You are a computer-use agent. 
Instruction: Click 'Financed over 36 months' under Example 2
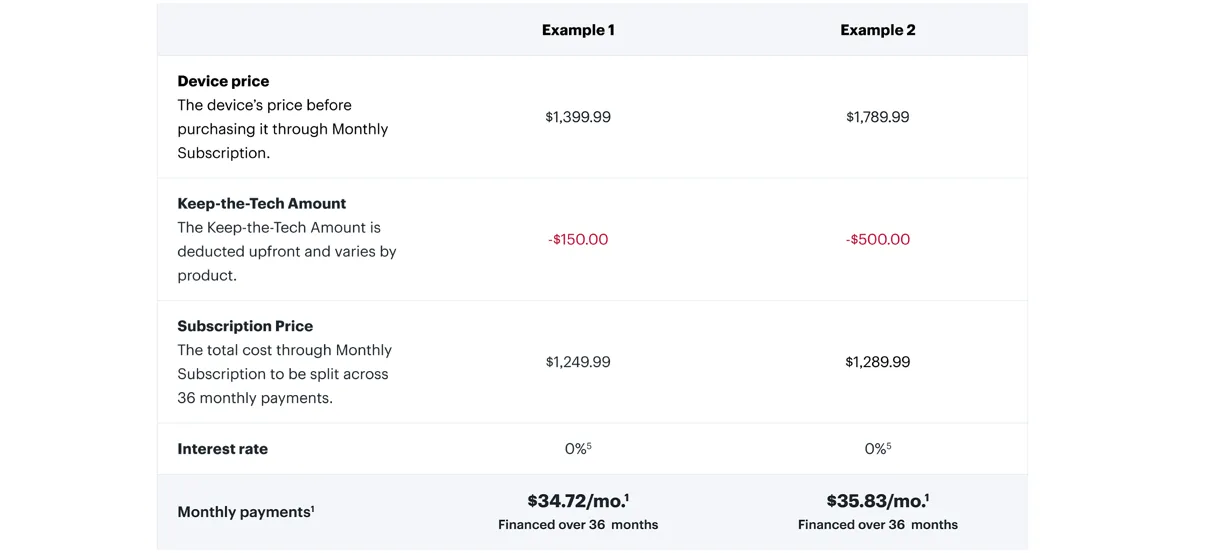click(x=878, y=525)
